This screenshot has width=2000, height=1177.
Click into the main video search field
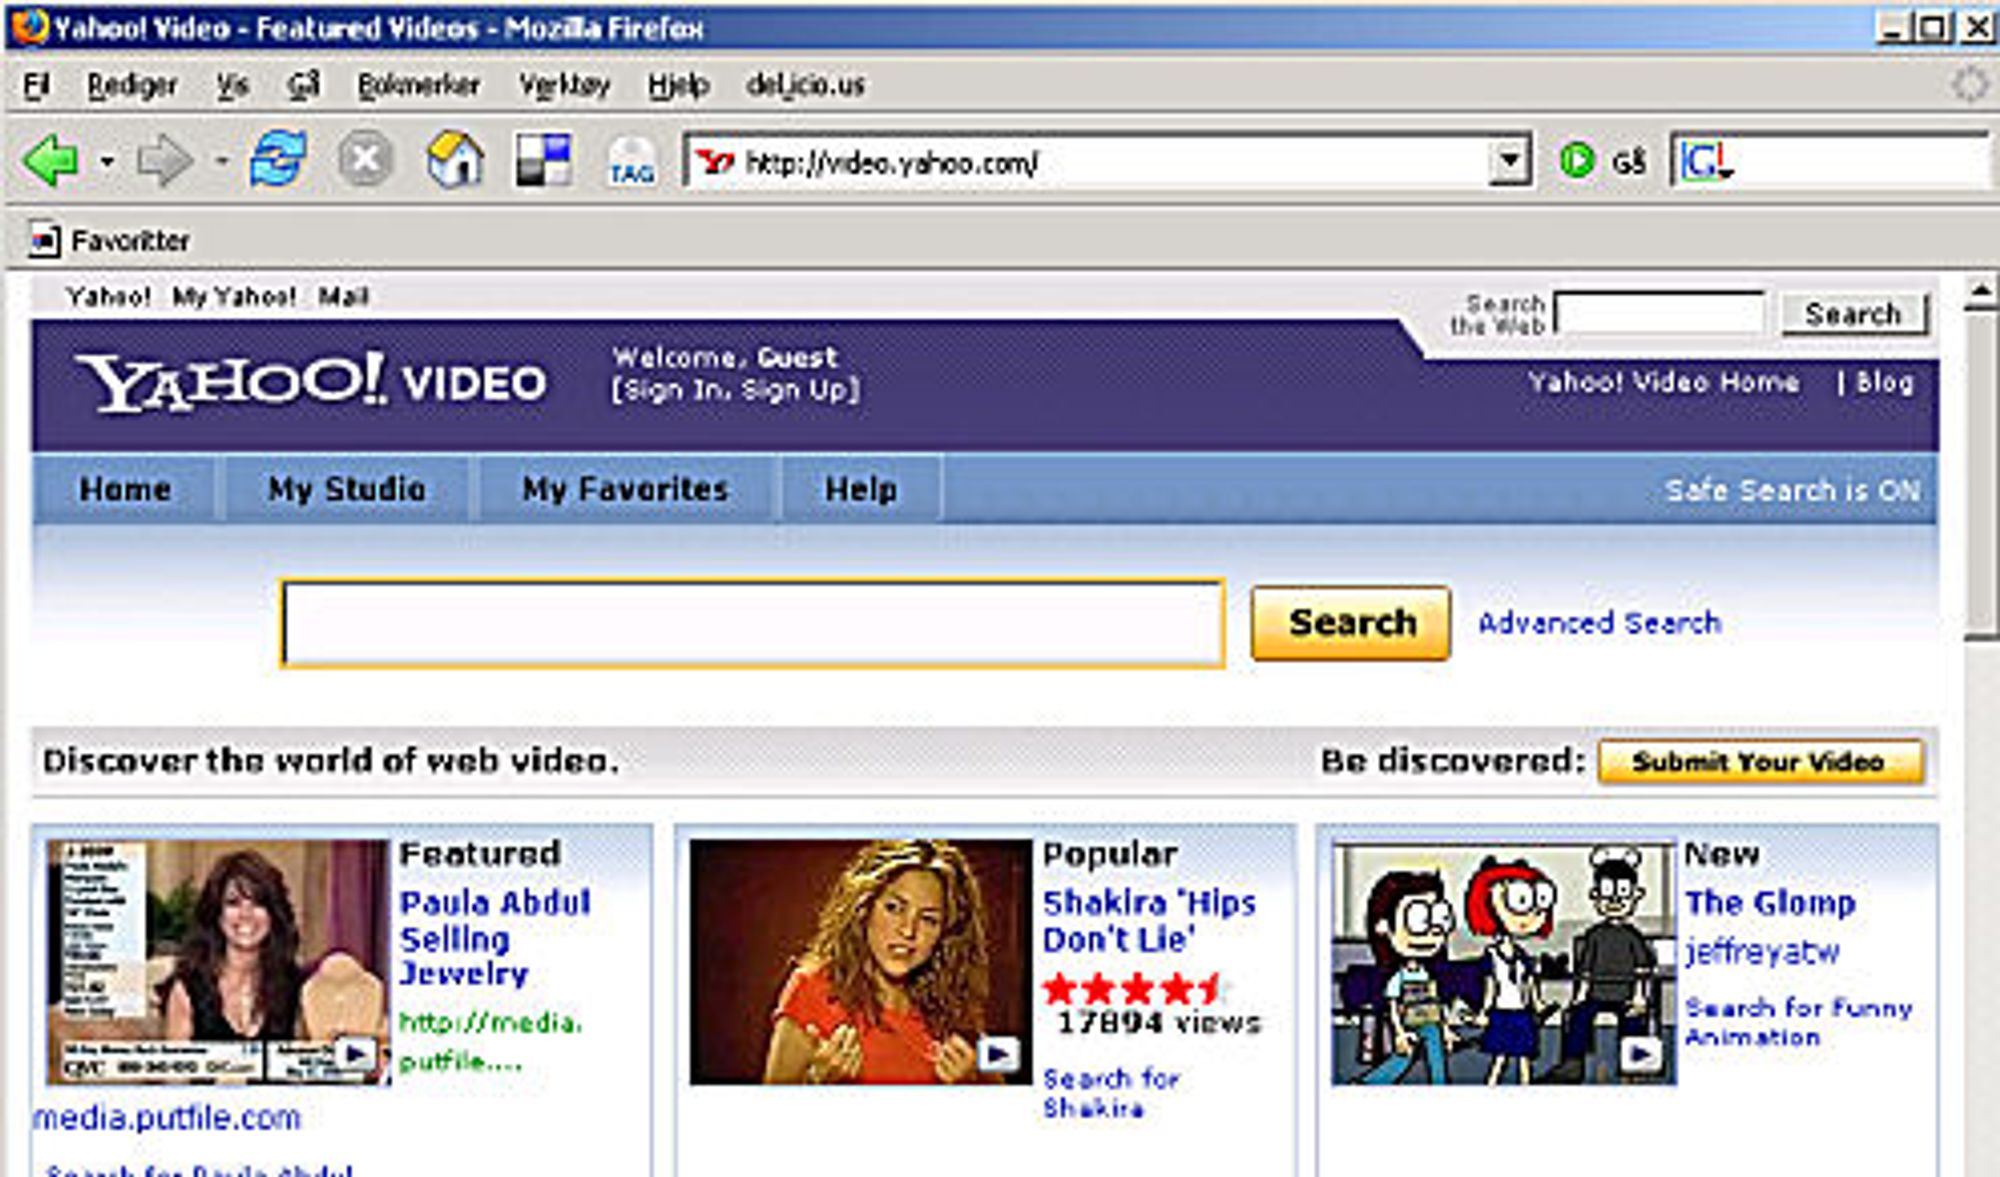tap(753, 623)
